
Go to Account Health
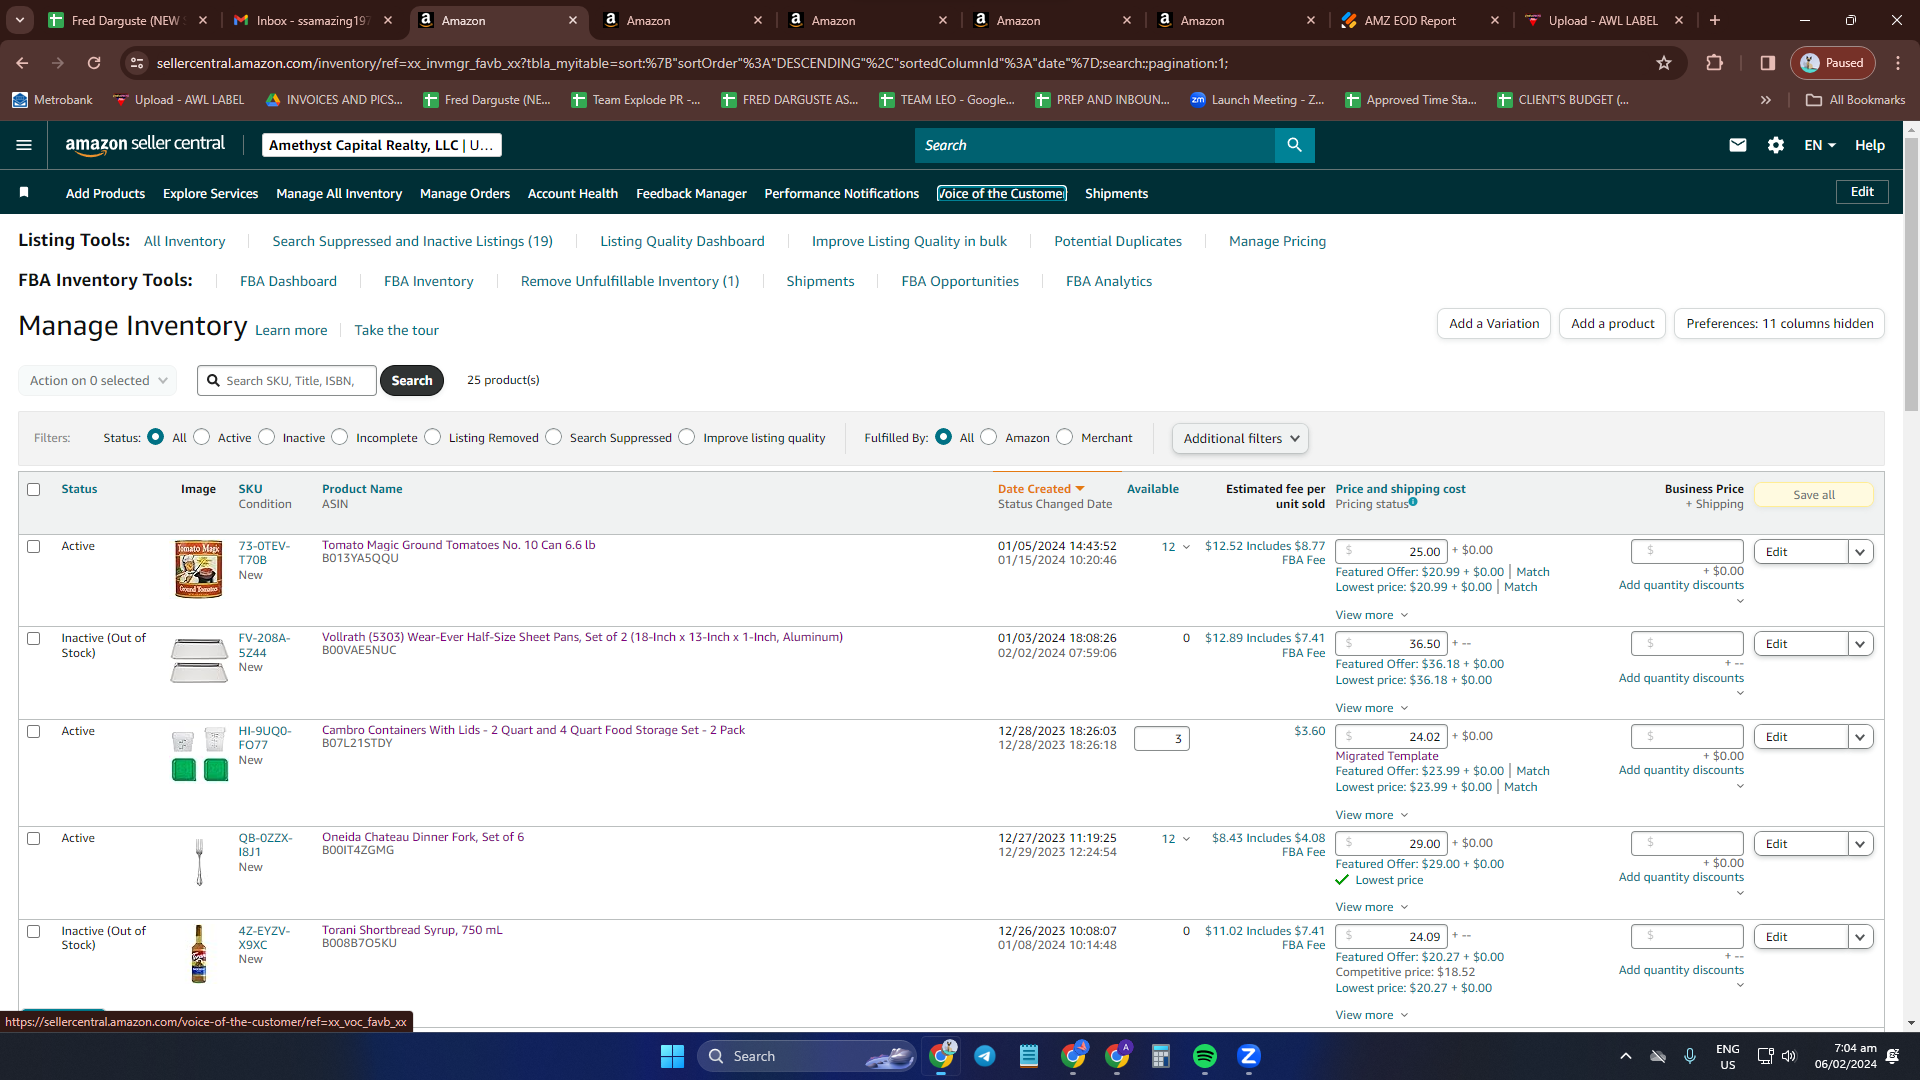(x=573, y=193)
